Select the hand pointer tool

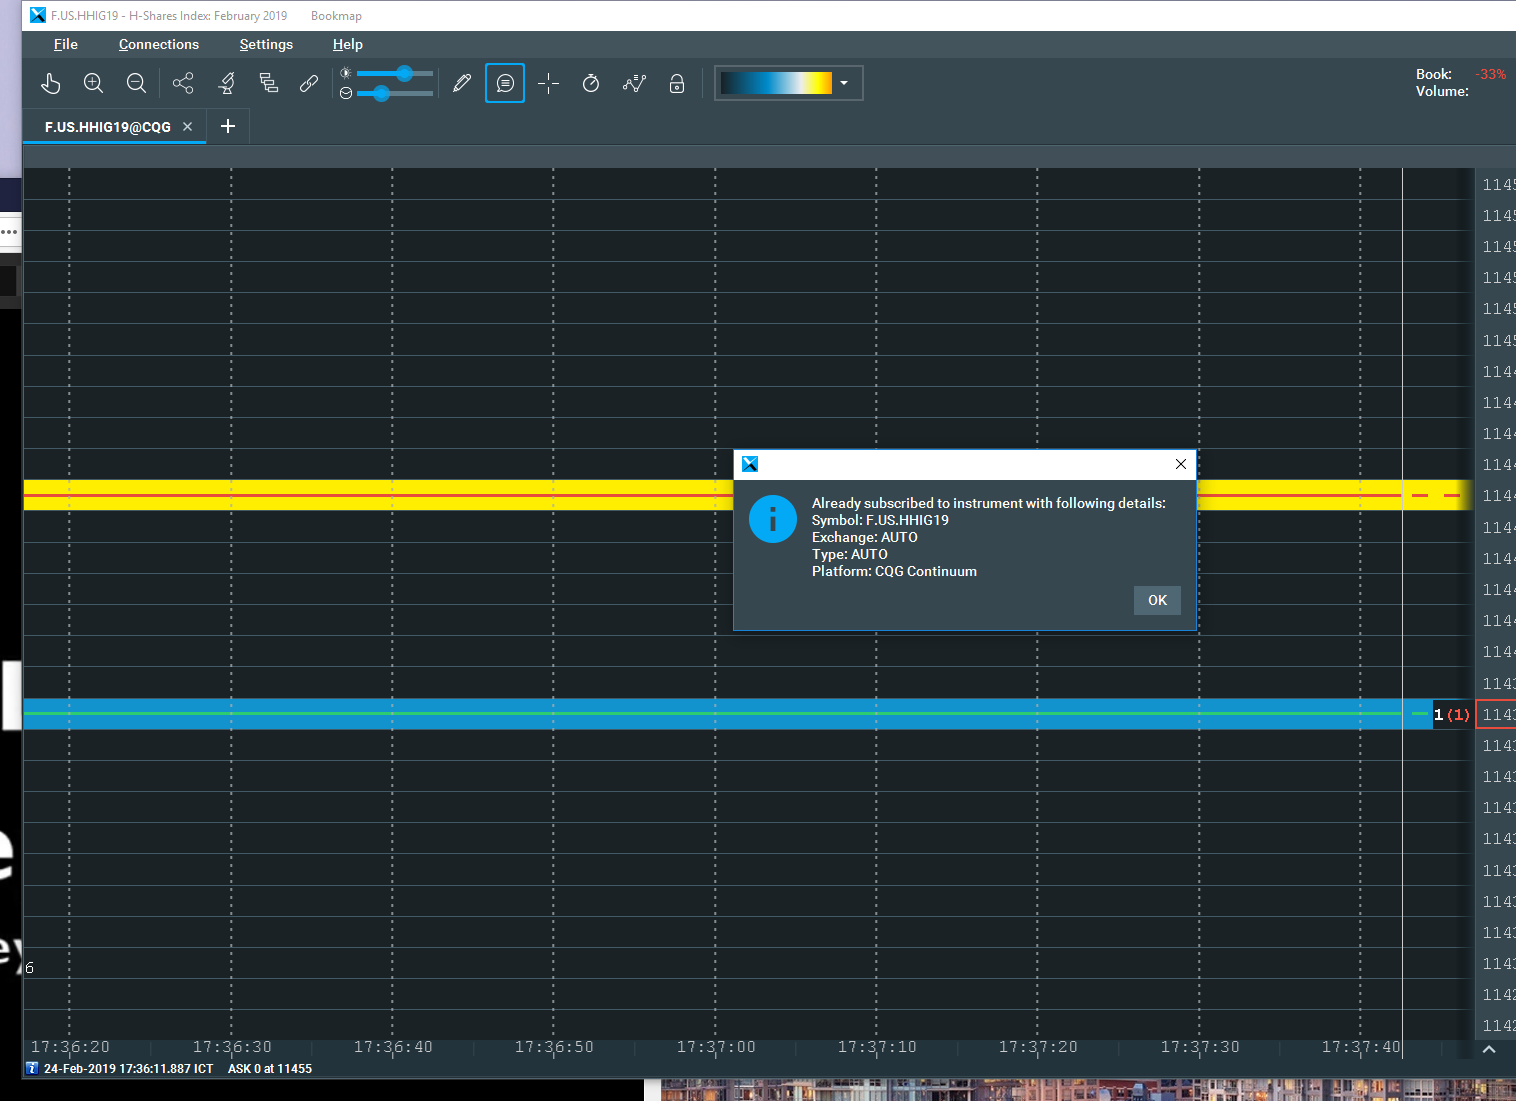[51, 83]
